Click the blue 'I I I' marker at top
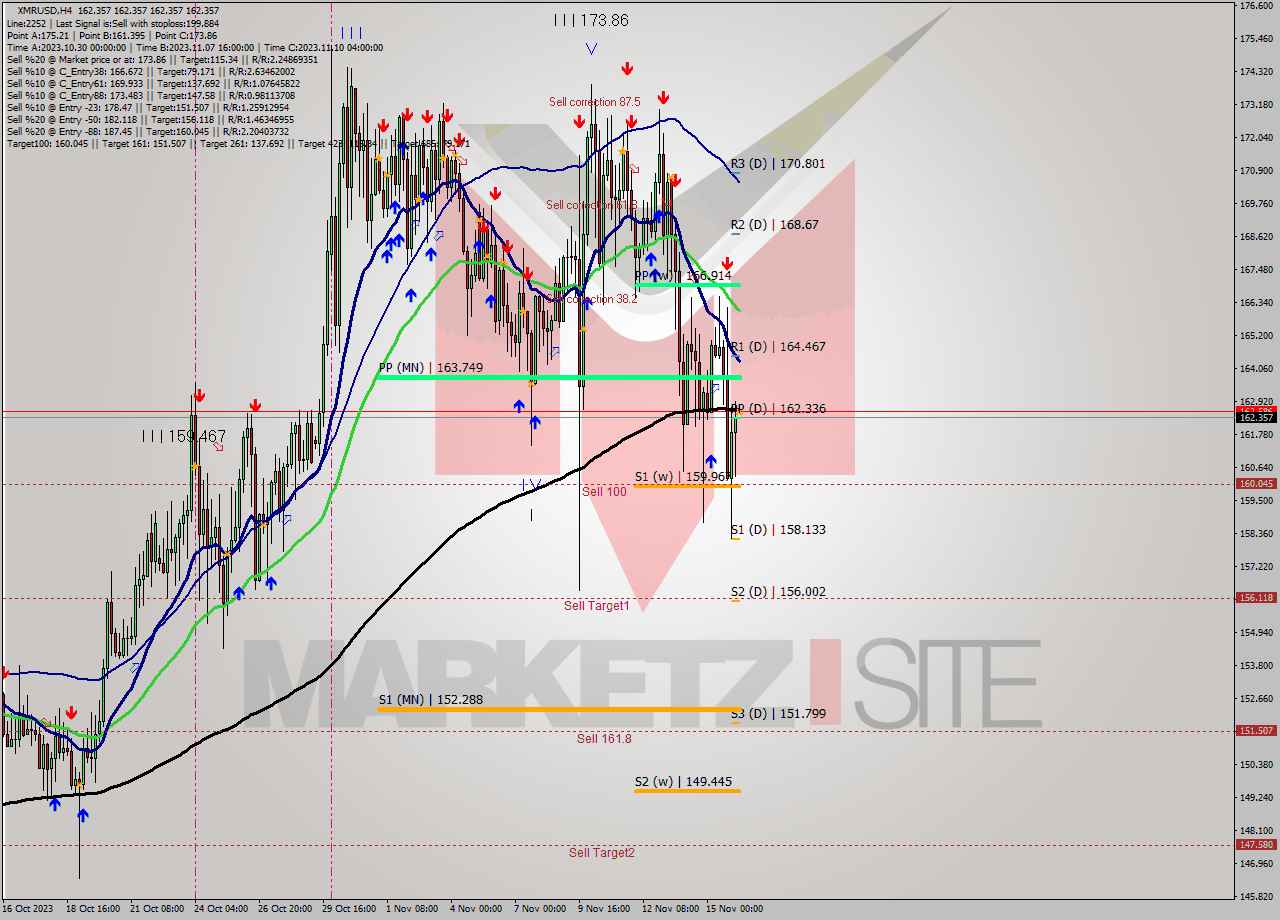The height and width of the screenshot is (920, 1280). [351, 32]
